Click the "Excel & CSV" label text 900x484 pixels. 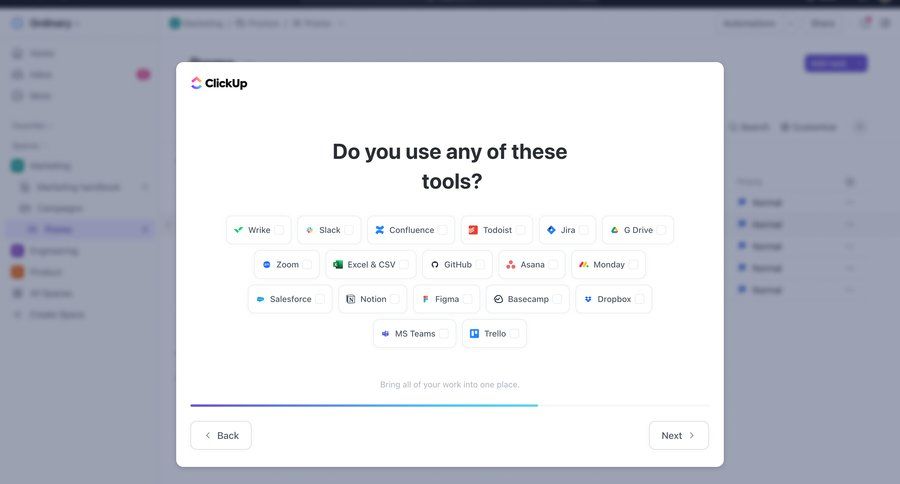pyautogui.click(x=371, y=265)
